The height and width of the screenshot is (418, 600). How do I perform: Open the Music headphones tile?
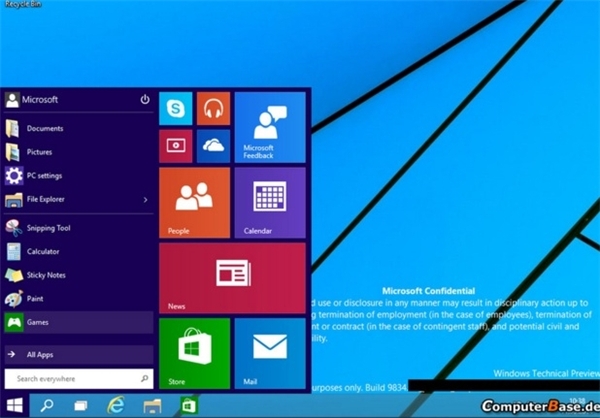tap(214, 108)
